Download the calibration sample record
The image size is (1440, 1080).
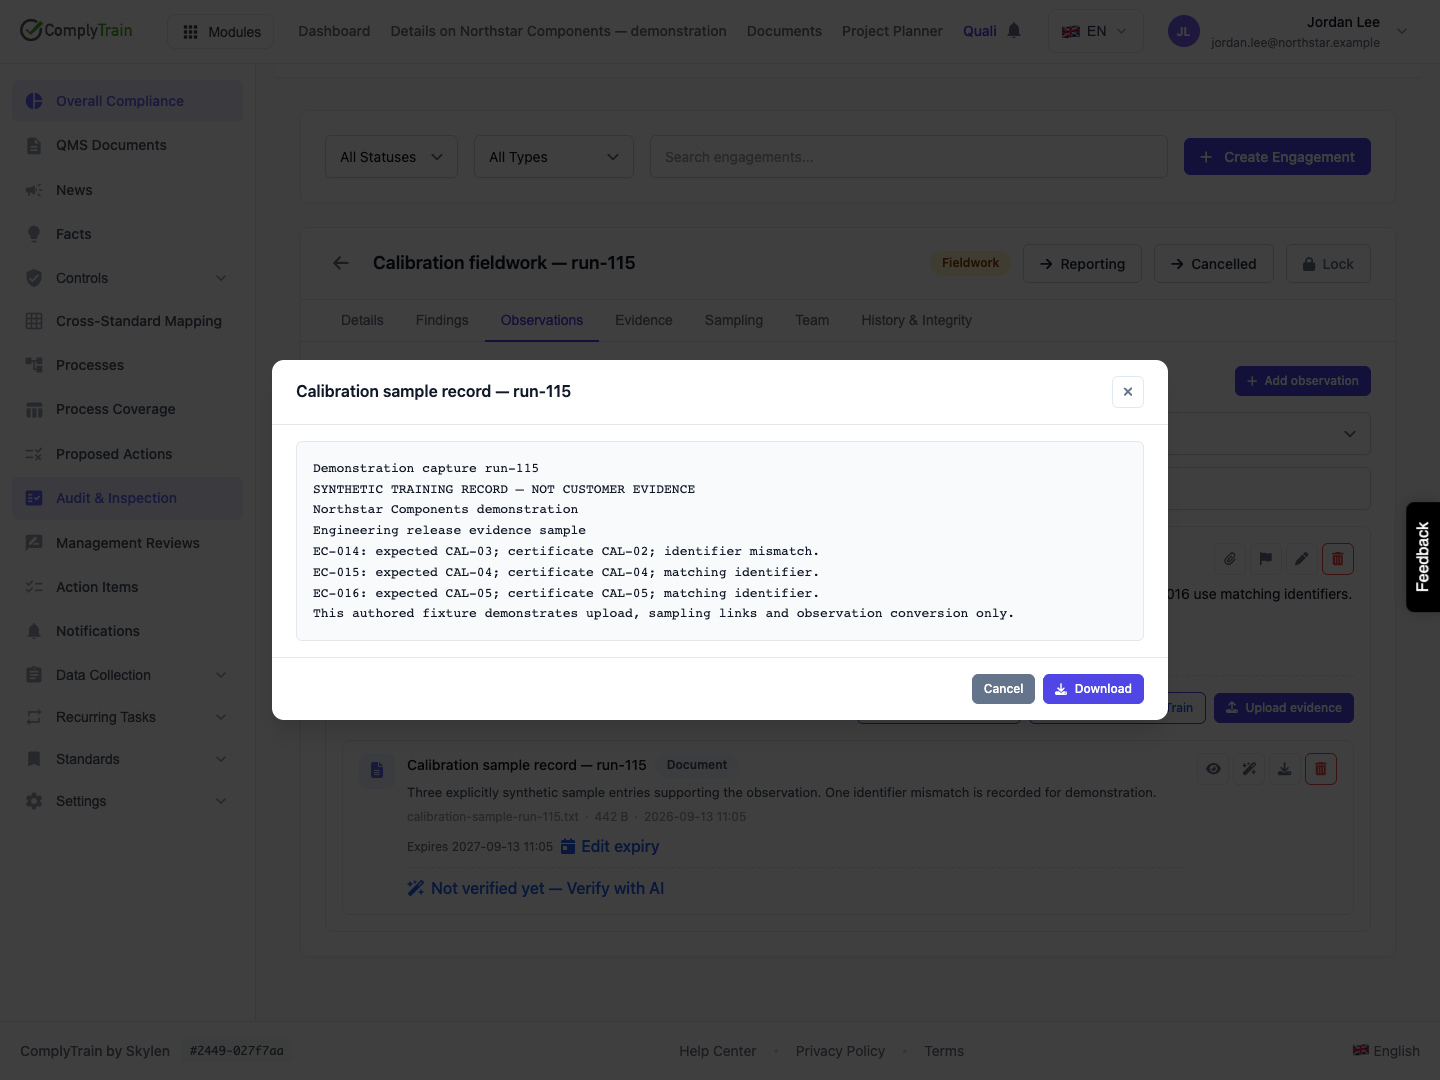pyautogui.click(x=1093, y=689)
